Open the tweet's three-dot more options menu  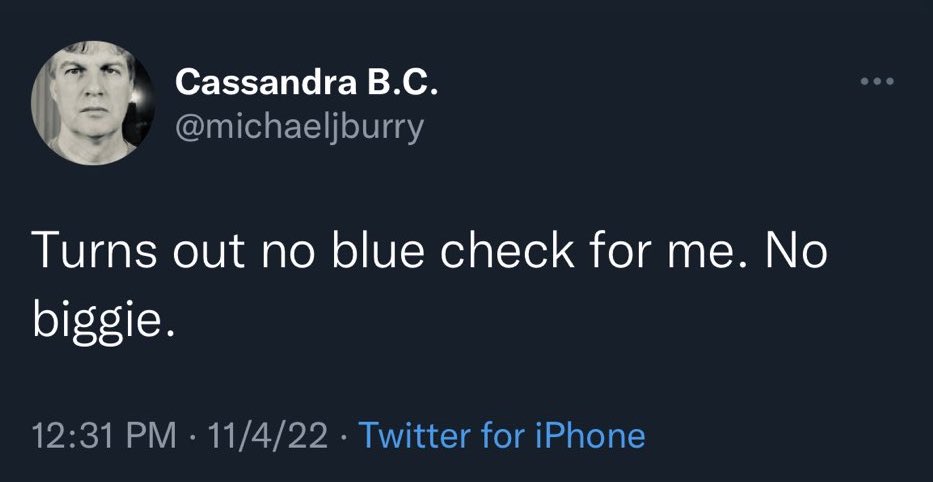click(x=877, y=84)
